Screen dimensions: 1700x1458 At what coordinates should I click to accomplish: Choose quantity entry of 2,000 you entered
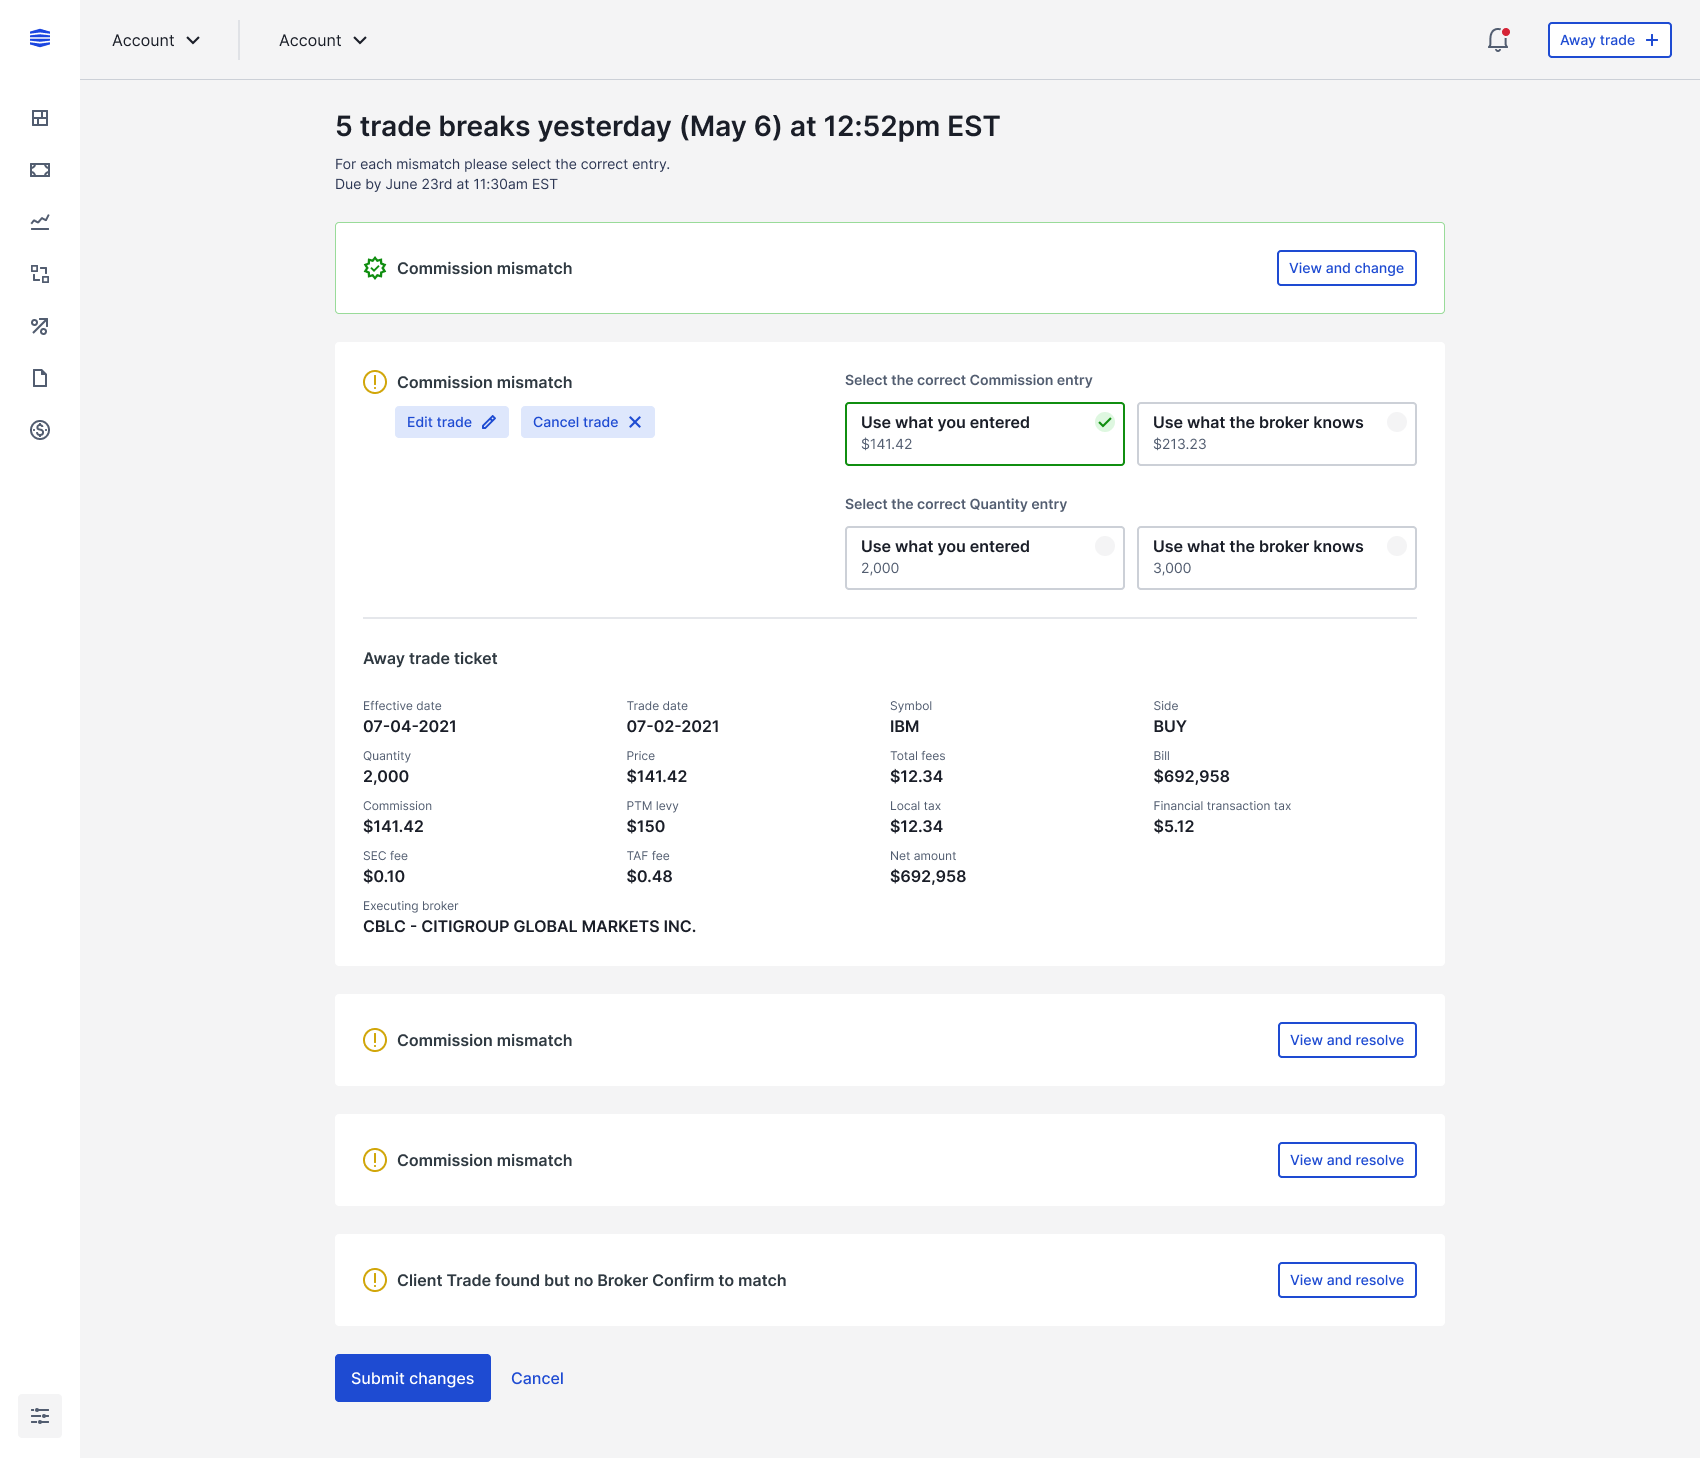click(984, 557)
